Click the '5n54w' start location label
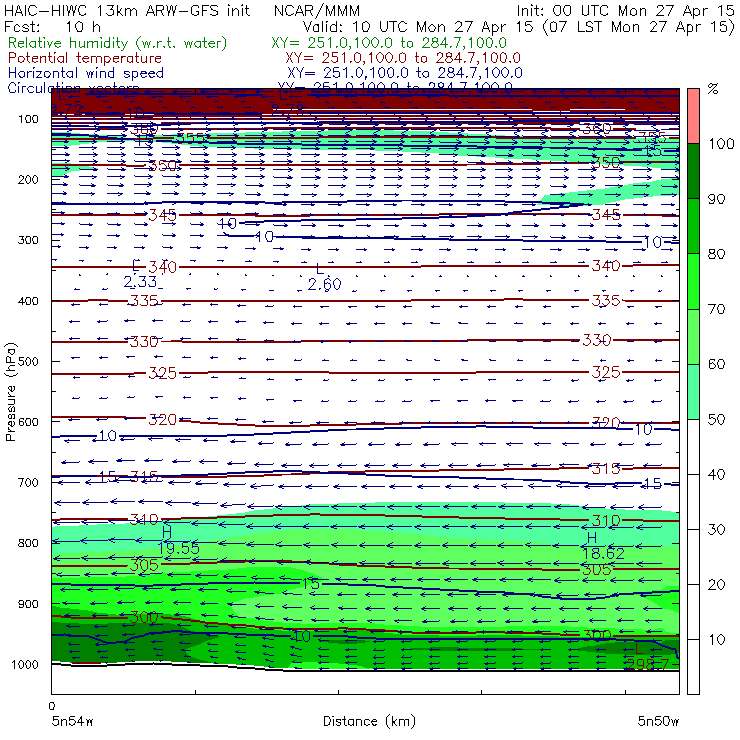This screenshot has height=740, width=740. click(x=72, y=721)
